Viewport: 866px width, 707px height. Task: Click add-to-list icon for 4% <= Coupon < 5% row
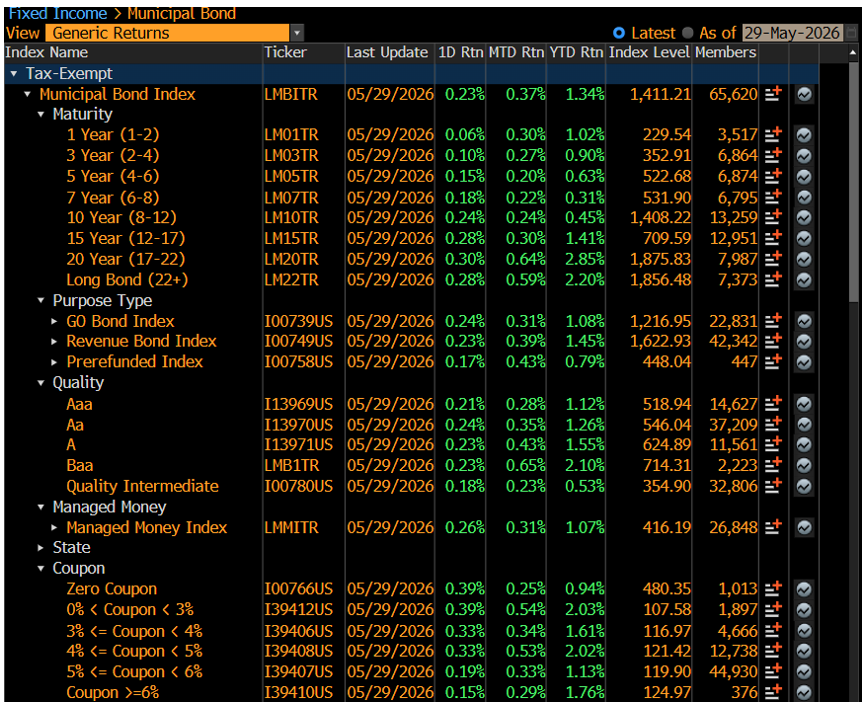point(773,651)
